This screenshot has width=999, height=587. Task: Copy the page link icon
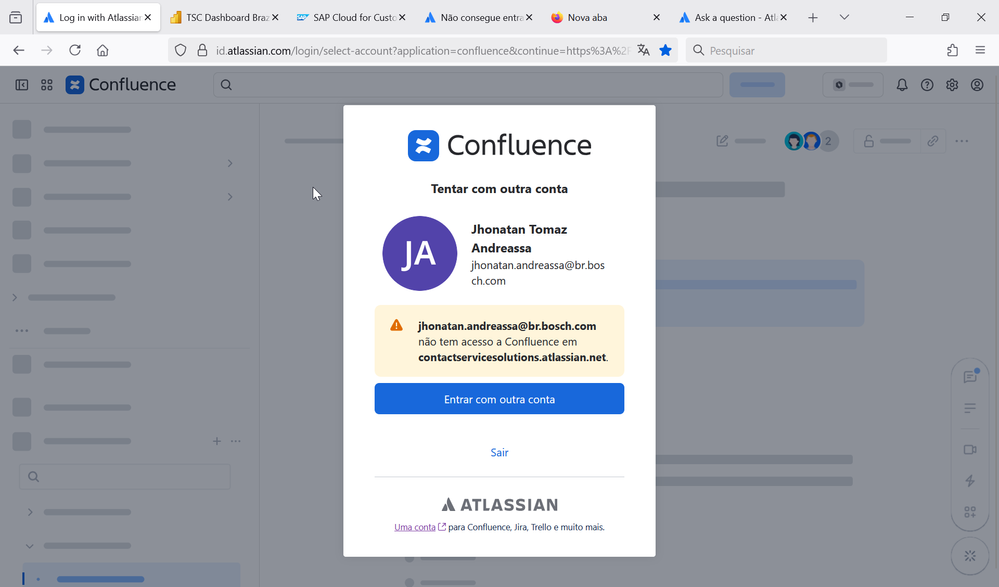click(933, 141)
